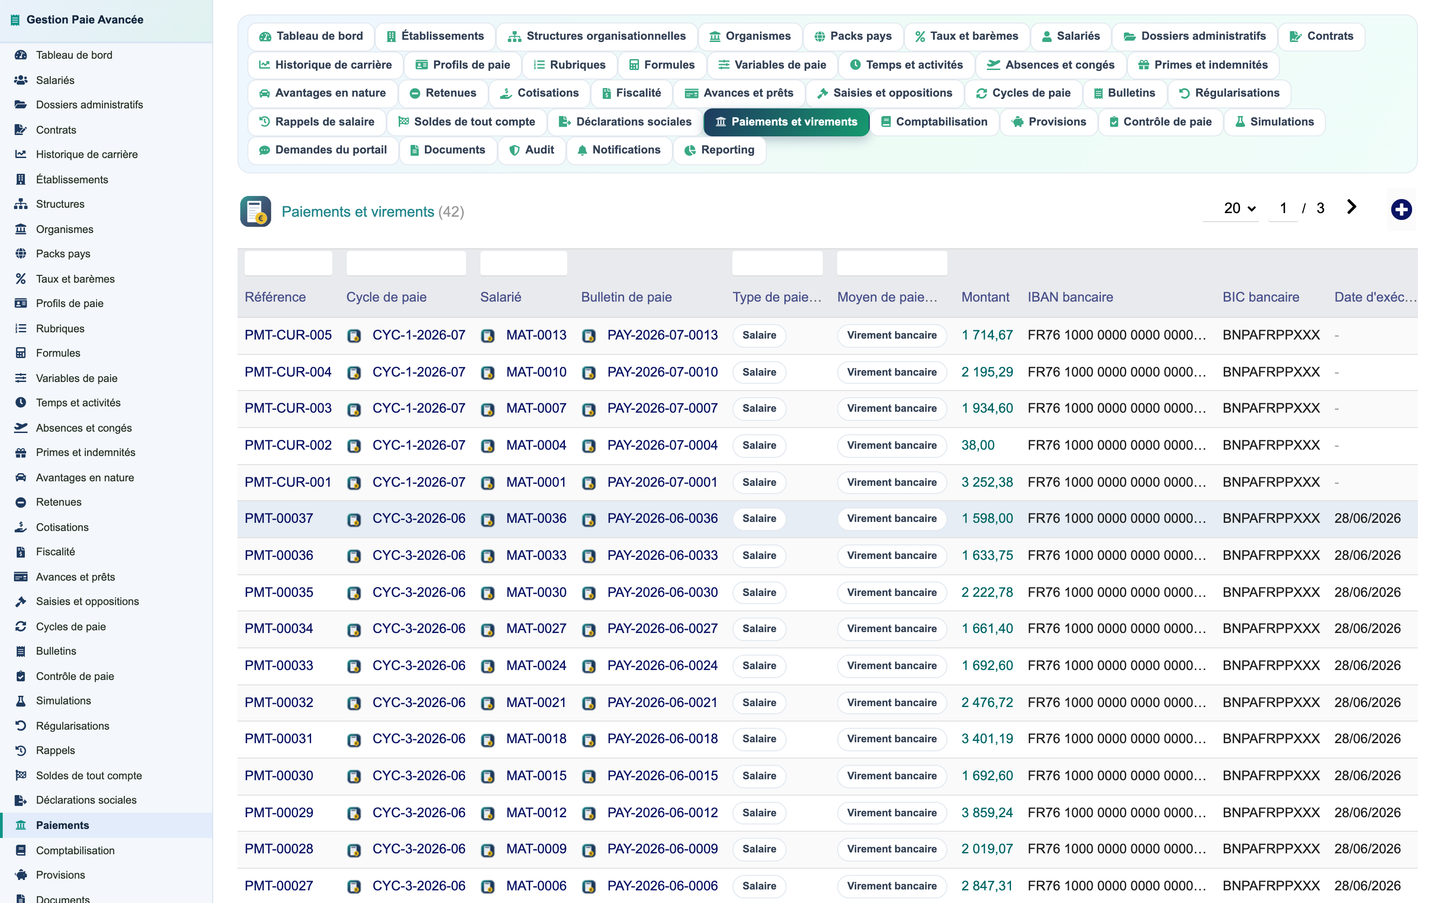Switch to Reporting tab

(719, 150)
